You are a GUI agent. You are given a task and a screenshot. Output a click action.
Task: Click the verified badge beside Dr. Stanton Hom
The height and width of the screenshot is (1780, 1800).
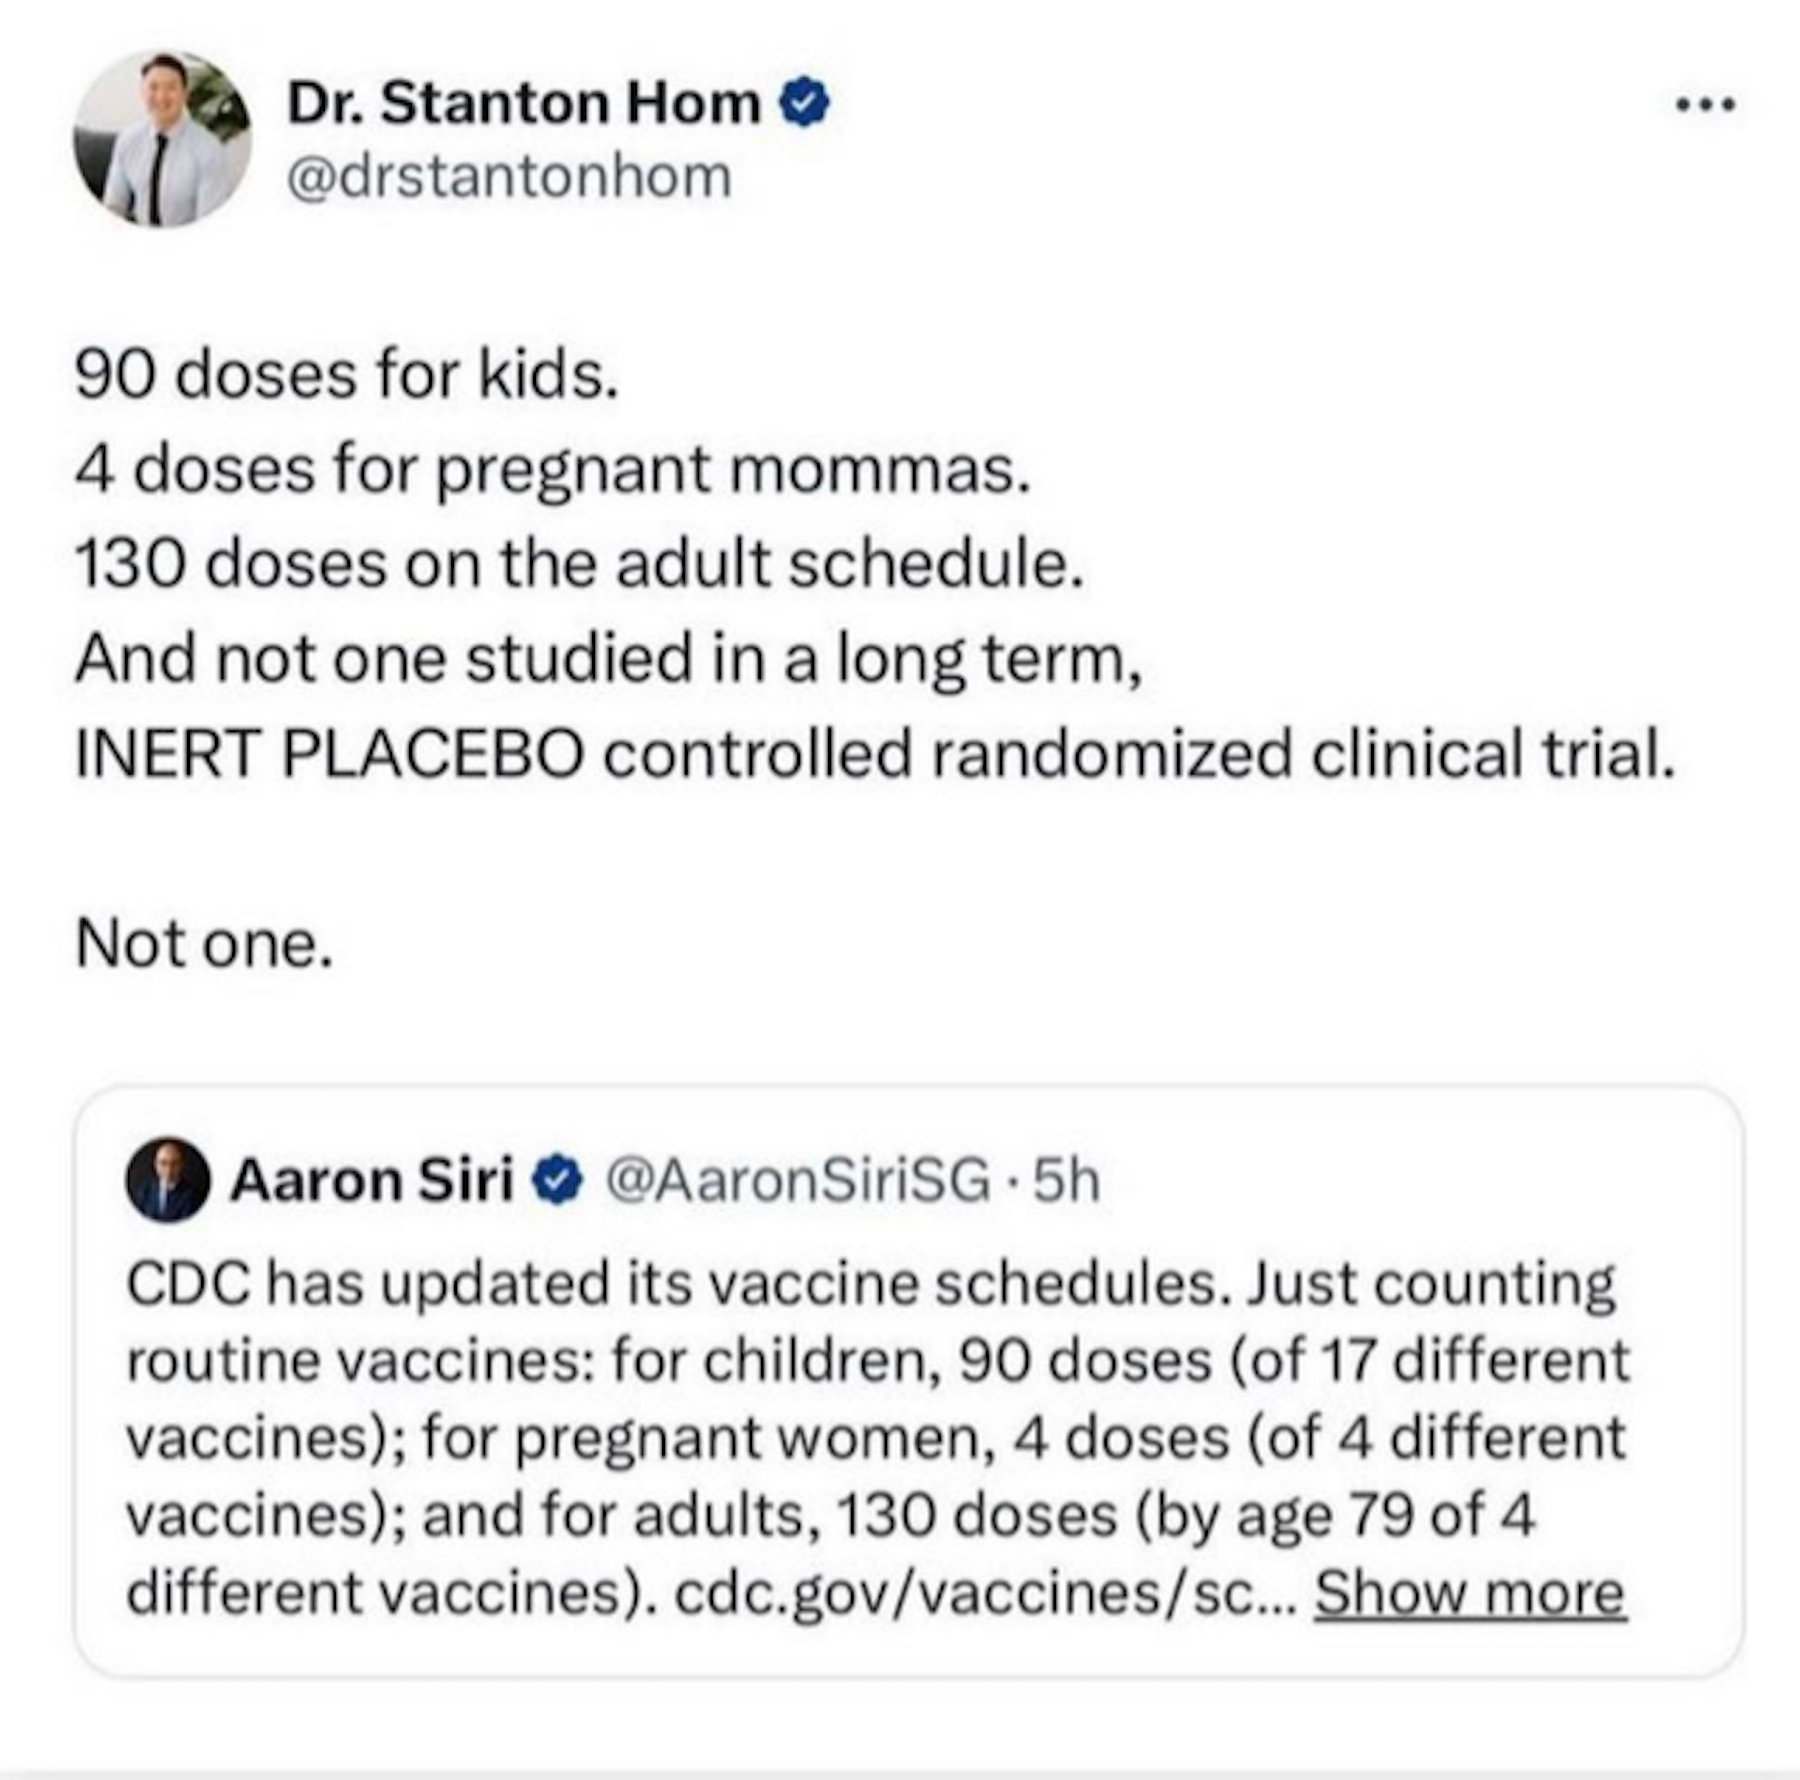tap(804, 103)
